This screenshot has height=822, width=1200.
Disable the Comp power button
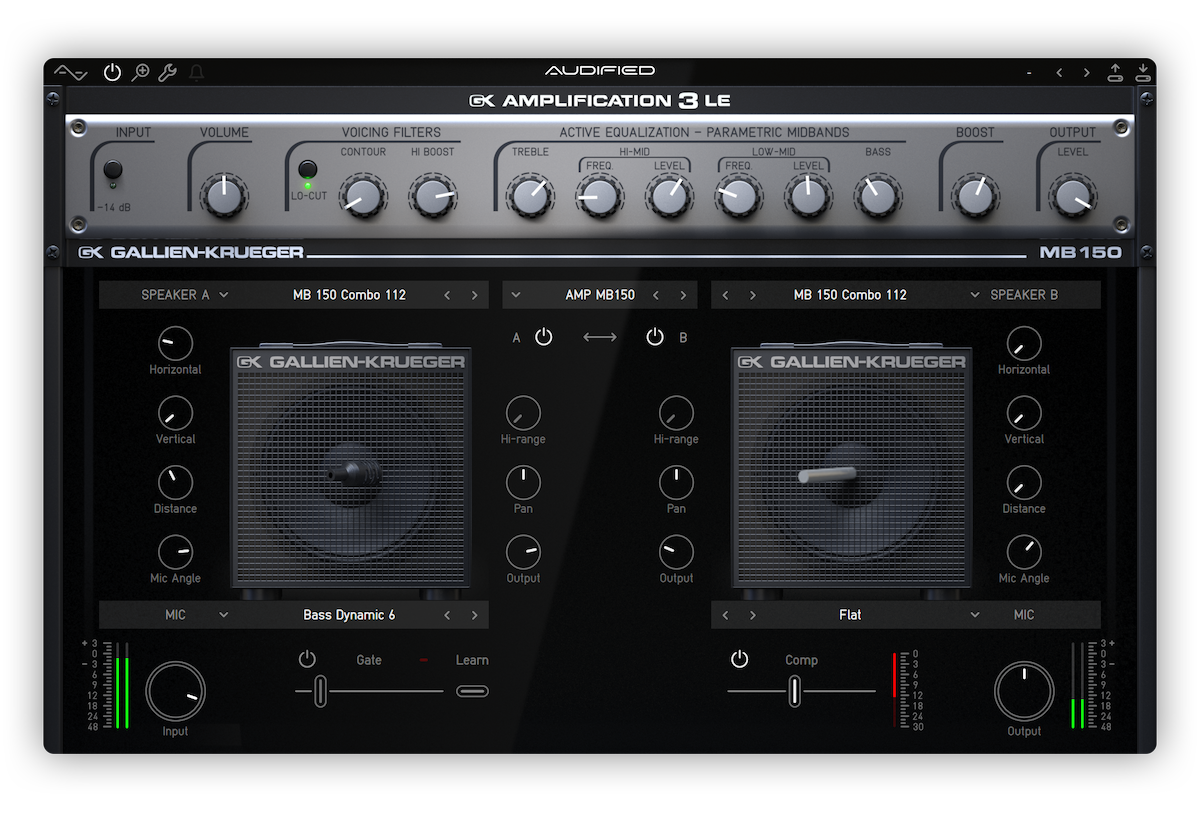coord(739,659)
